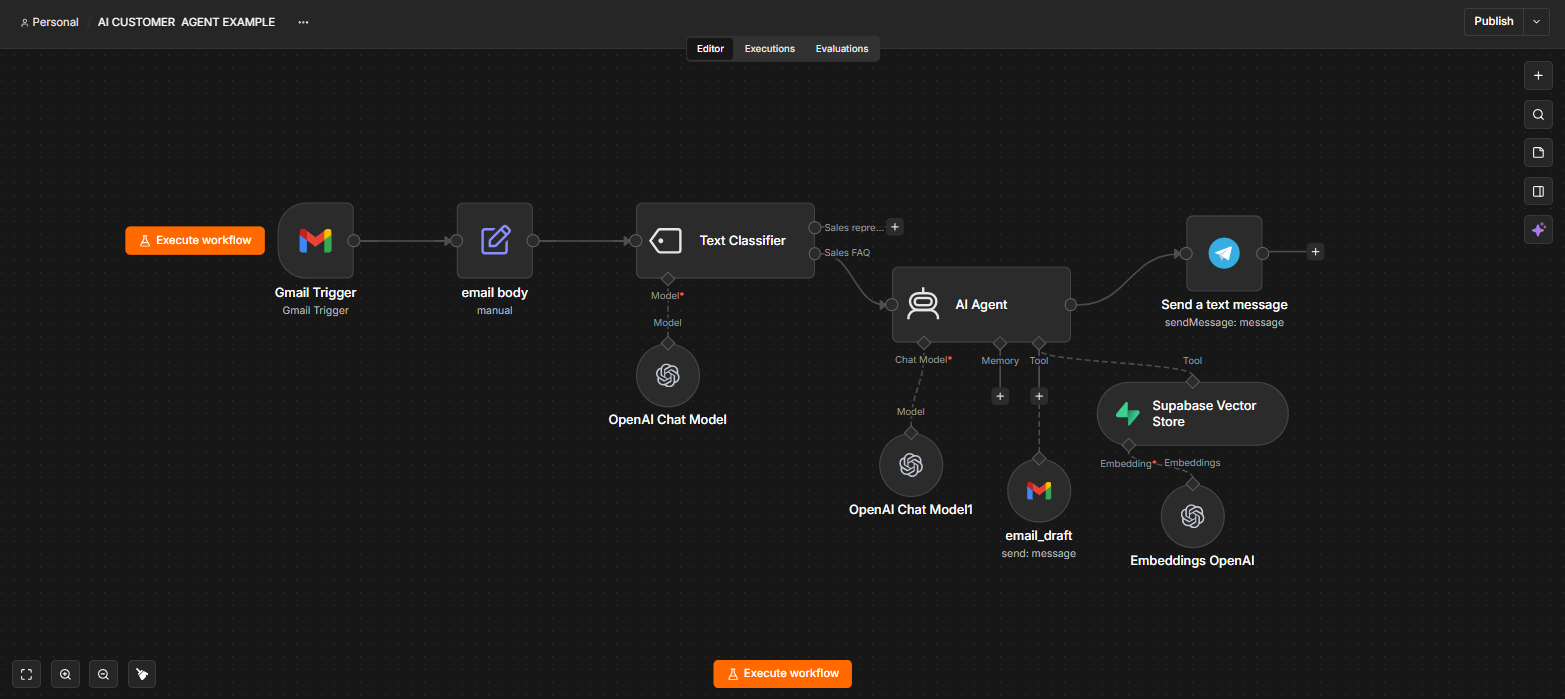The width and height of the screenshot is (1565, 699).
Task: Click the bottom Execute workflow button
Action: point(782,674)
